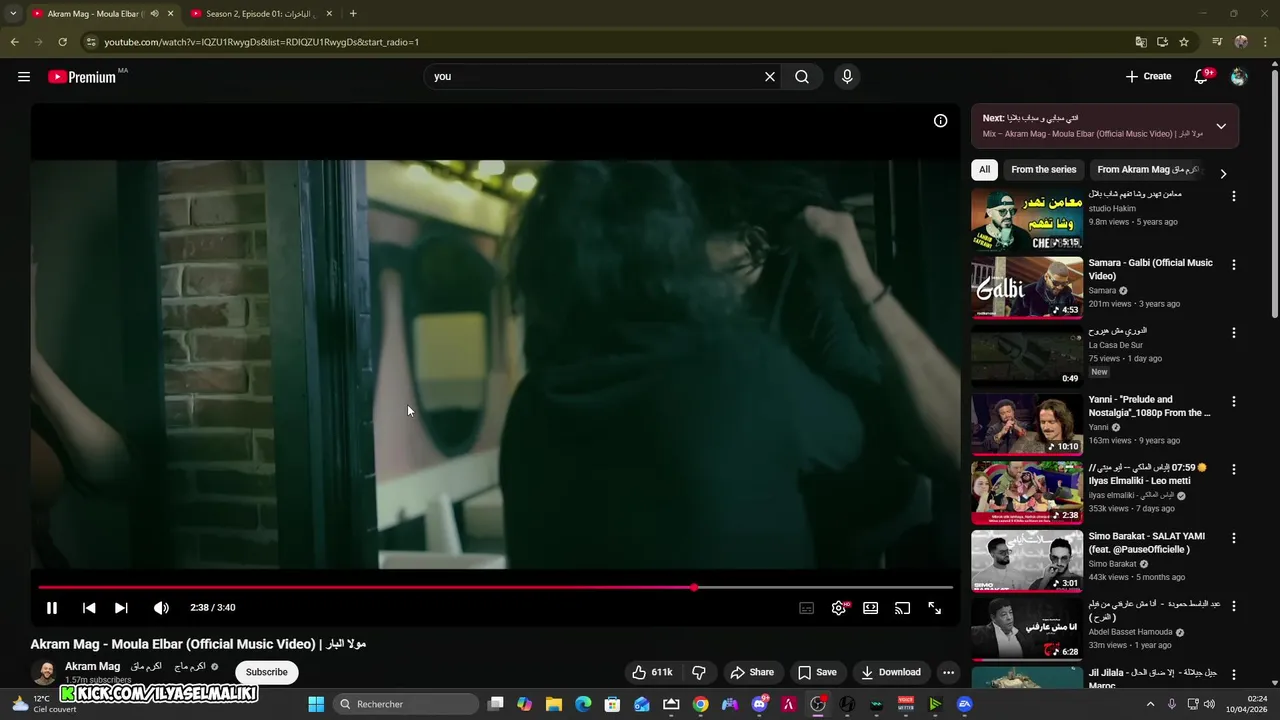1280x720 pixels.
Task: Download this video
Action: coord(890,672)
